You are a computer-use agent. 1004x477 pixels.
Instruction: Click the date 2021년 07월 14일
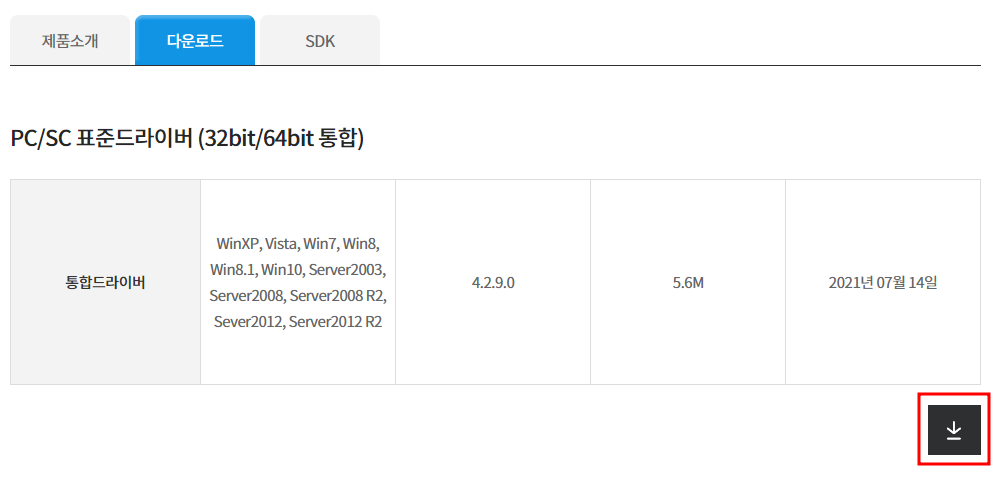pos(883,282)
